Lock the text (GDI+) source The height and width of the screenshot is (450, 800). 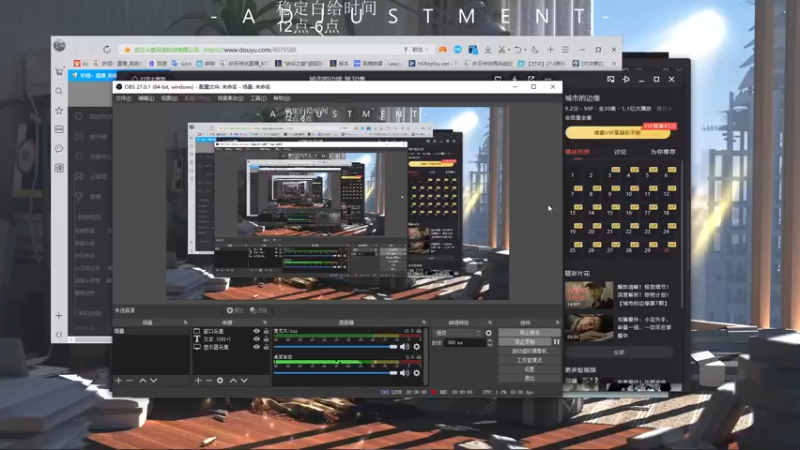(x=266, y=339)
